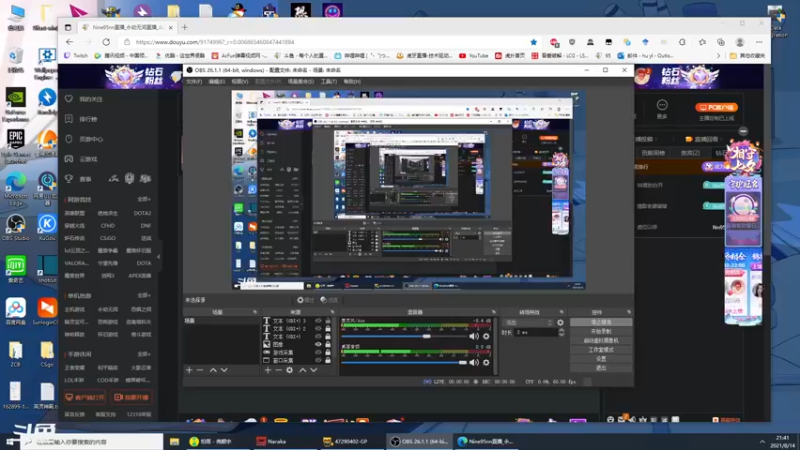
Task: Open the OBS File menu
Action: tap(194, 82)
